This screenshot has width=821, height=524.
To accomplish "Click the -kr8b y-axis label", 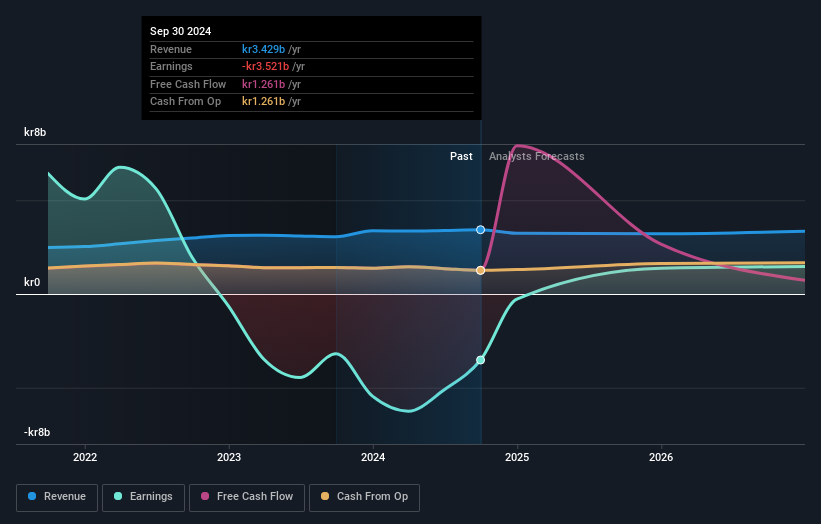I will 37,432.
